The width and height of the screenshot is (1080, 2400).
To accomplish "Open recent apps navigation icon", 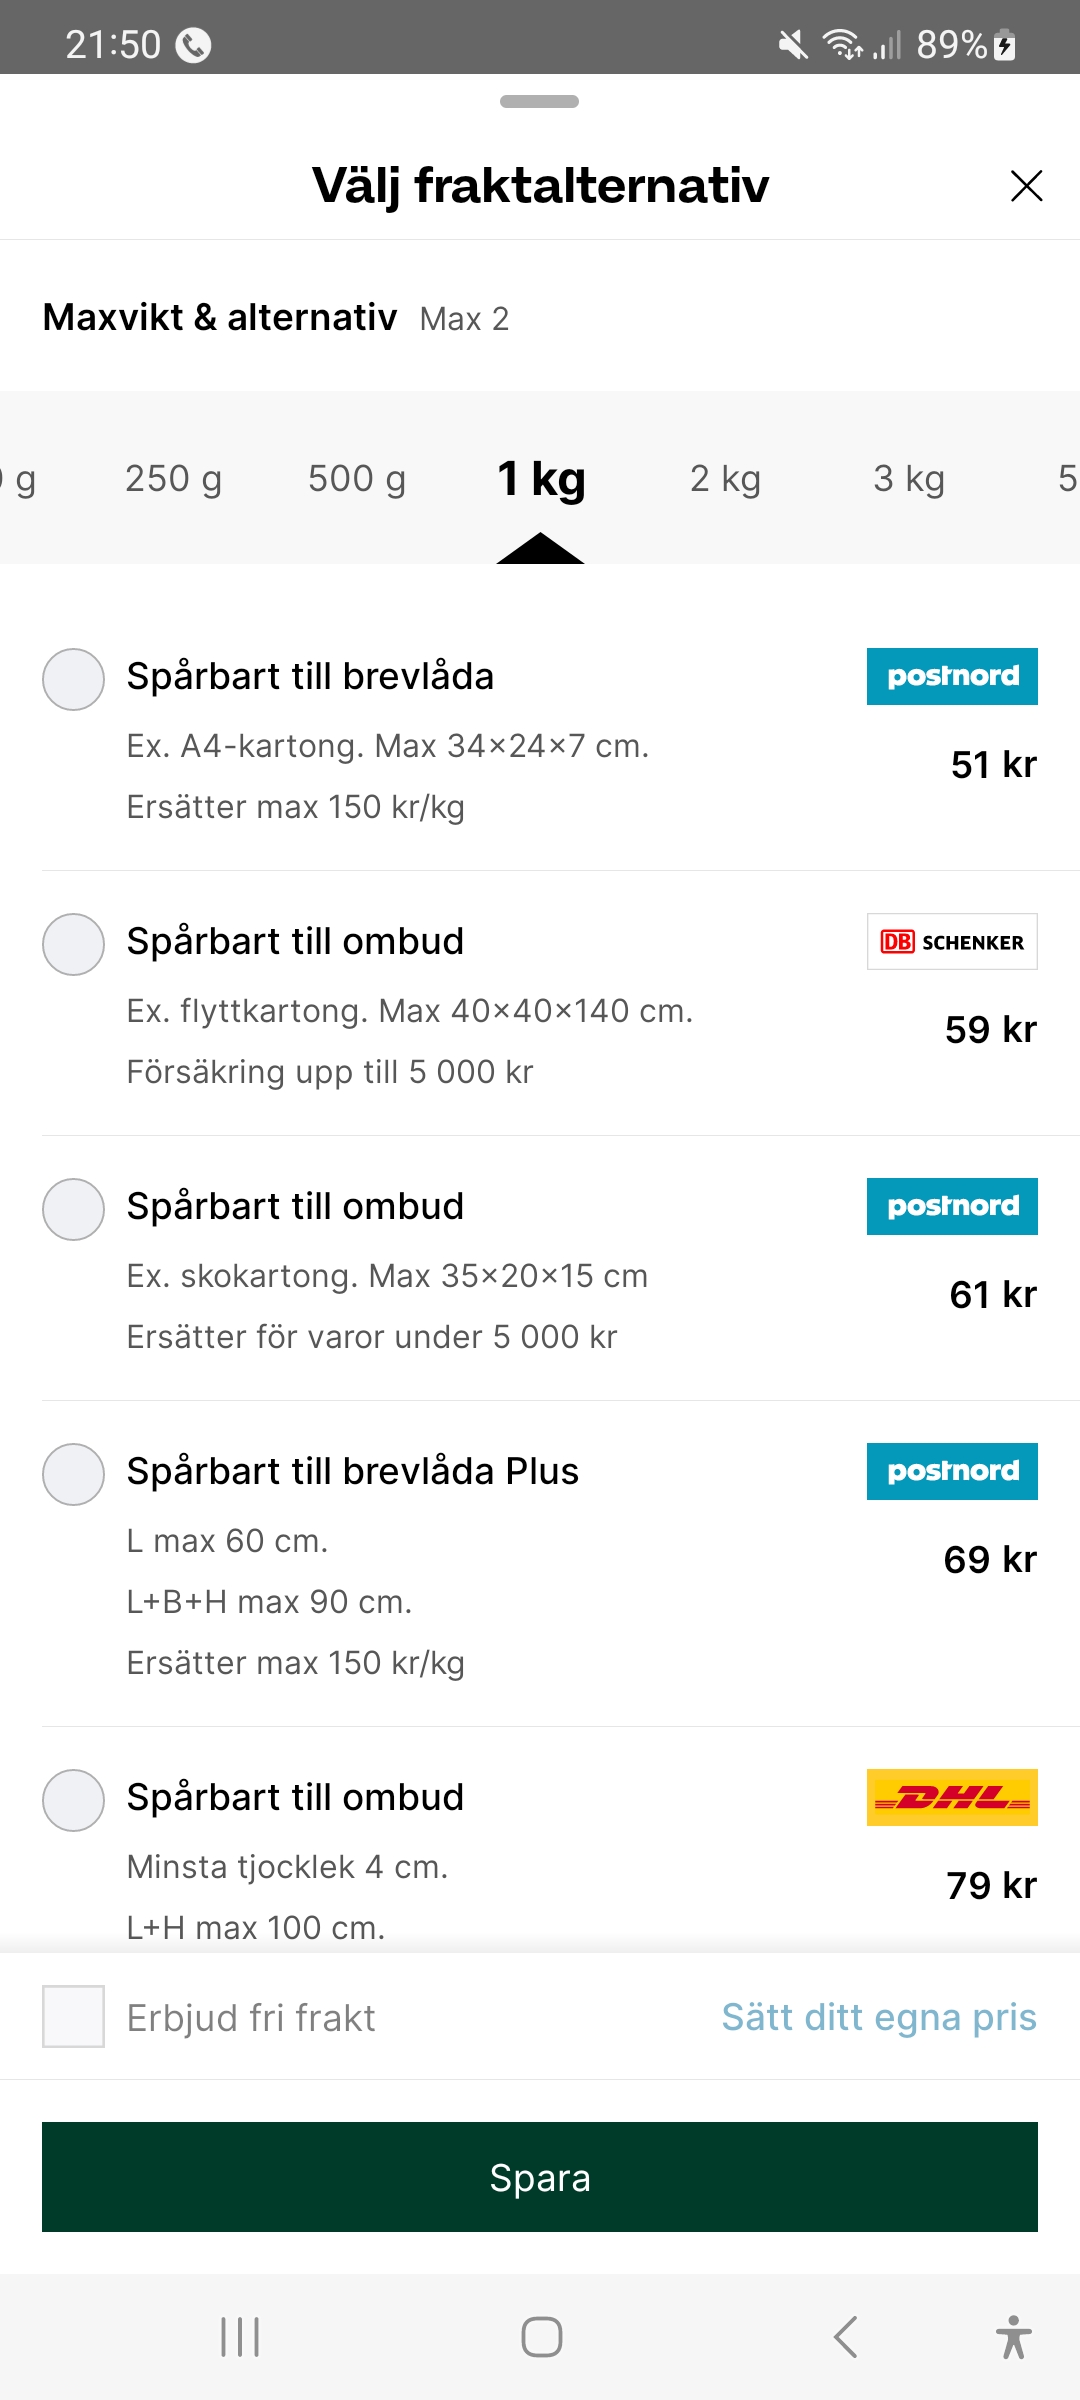I will pos(240,2337).
